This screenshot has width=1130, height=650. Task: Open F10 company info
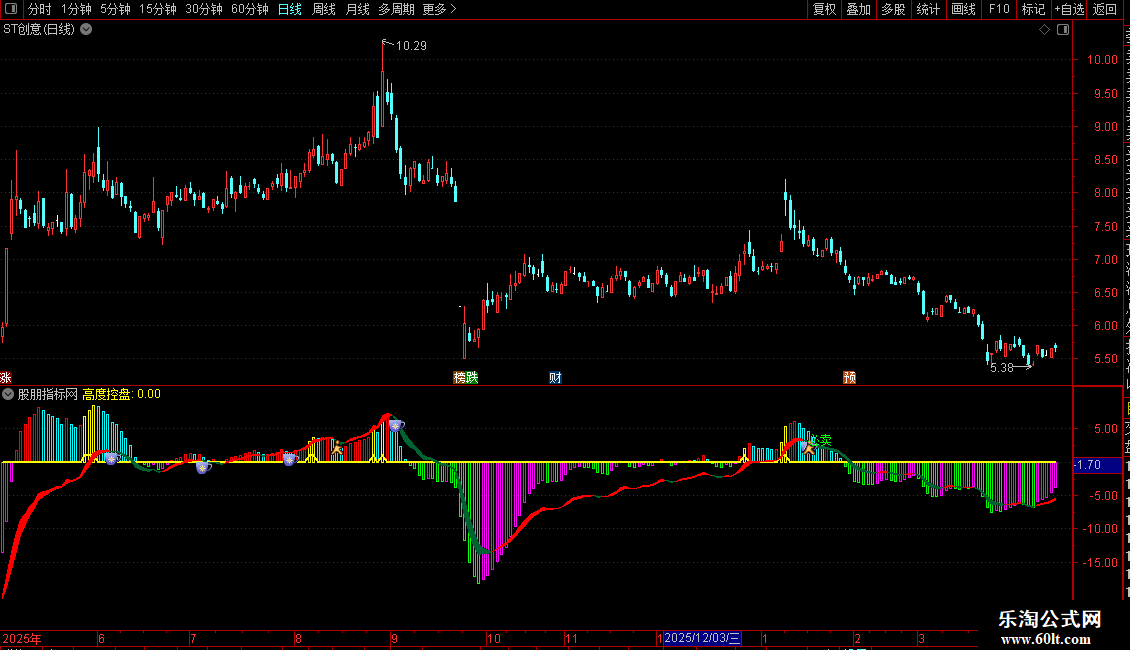coord(999,9)
